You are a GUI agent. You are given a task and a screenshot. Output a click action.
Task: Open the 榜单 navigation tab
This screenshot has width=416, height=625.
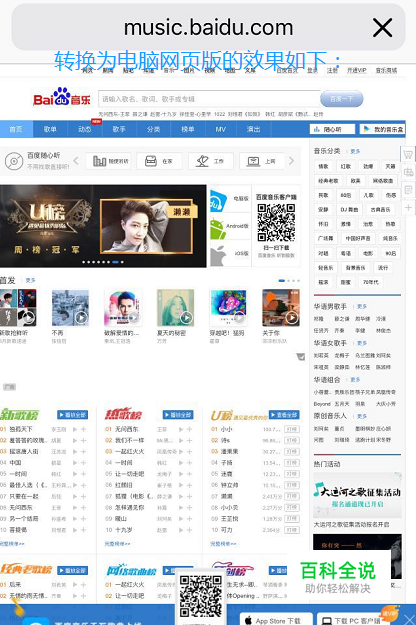tap(188, 129)
